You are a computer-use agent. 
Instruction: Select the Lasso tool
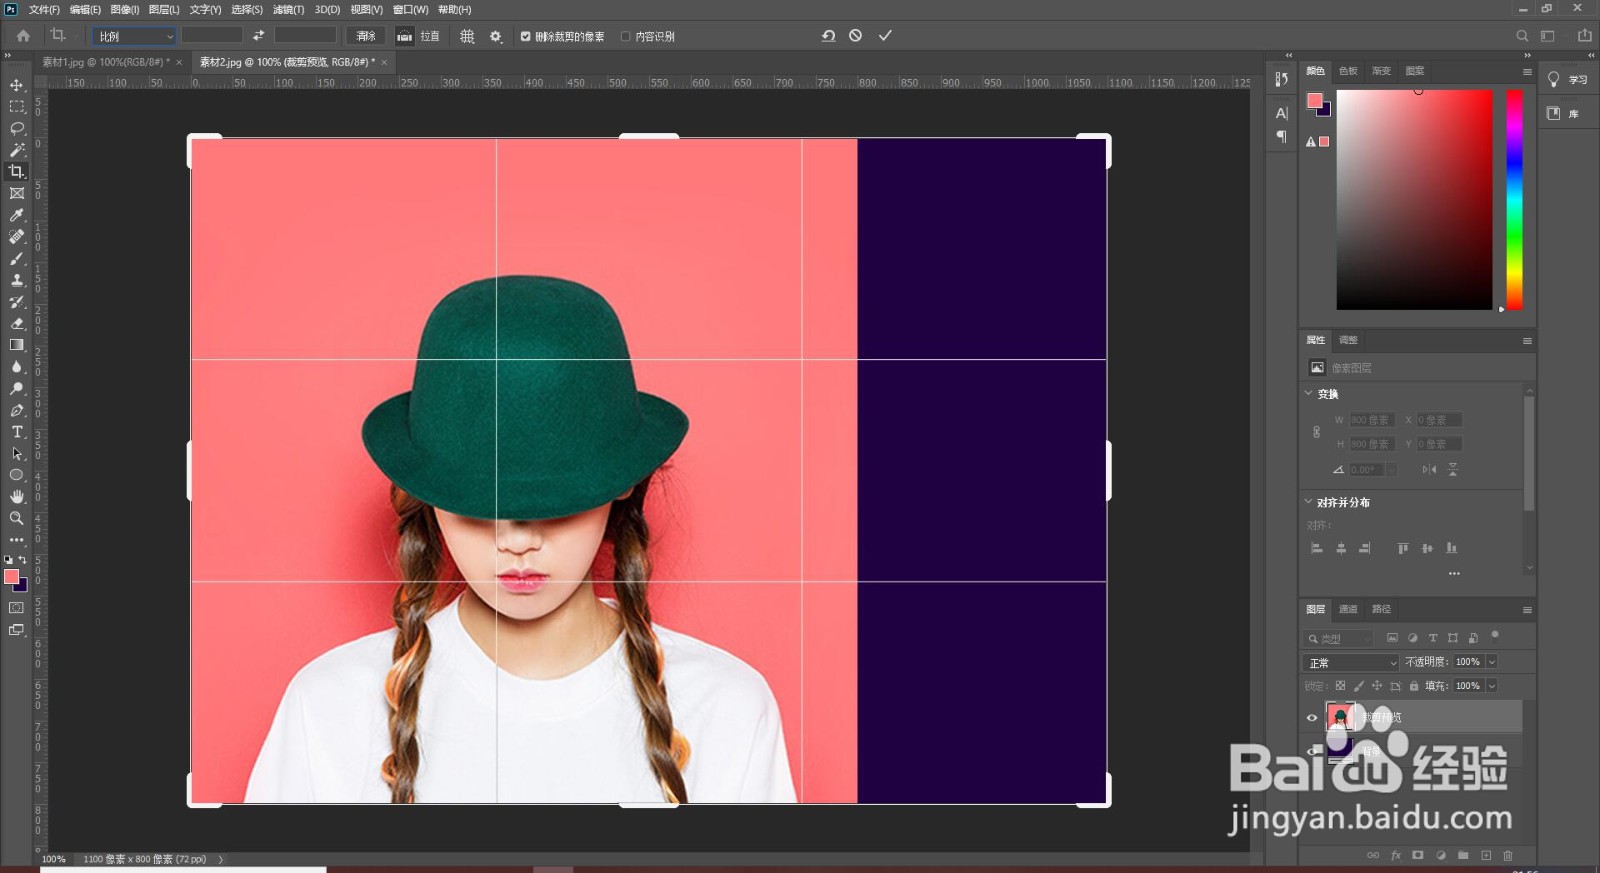coord(17,128)
